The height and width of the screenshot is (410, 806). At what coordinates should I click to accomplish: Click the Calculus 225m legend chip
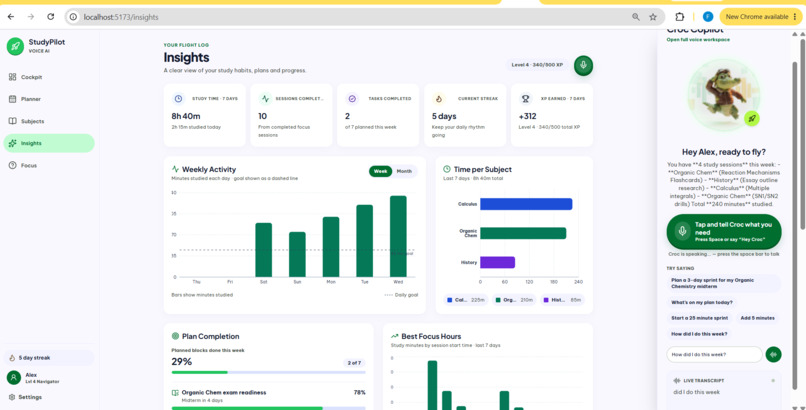[x=466, y=300]
